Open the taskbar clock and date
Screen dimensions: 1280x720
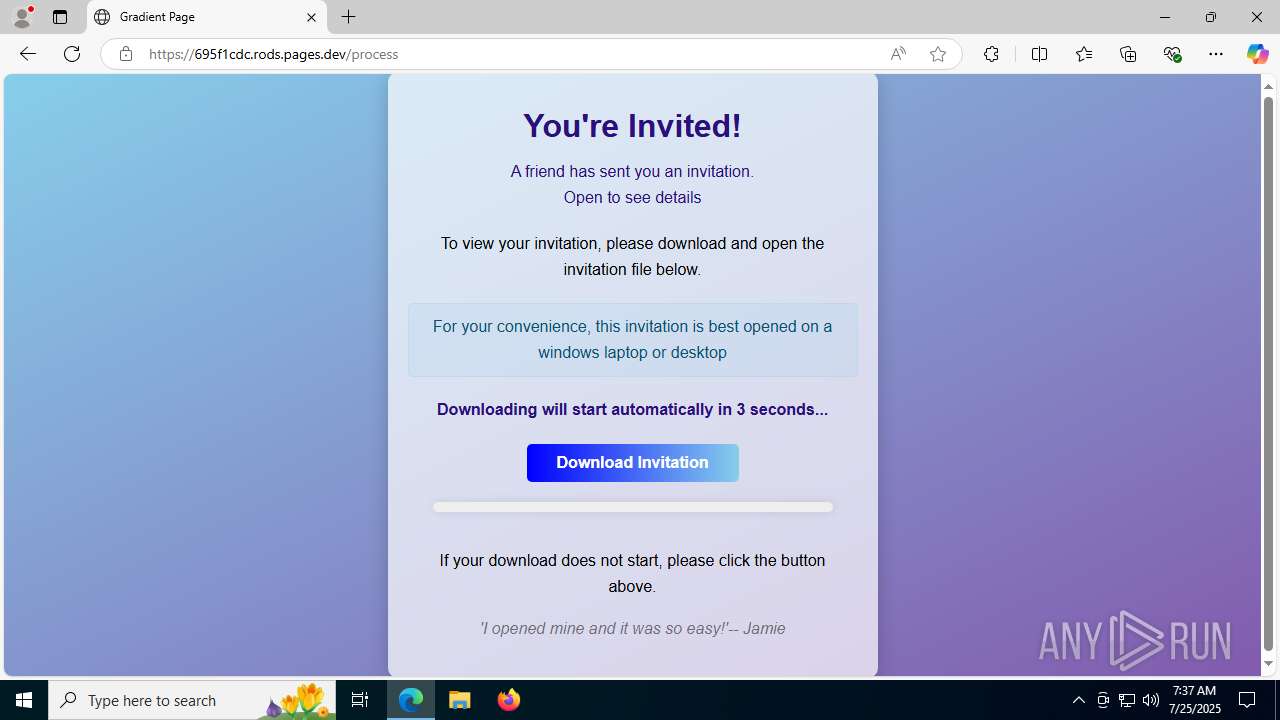click(x=1193, y=700)
